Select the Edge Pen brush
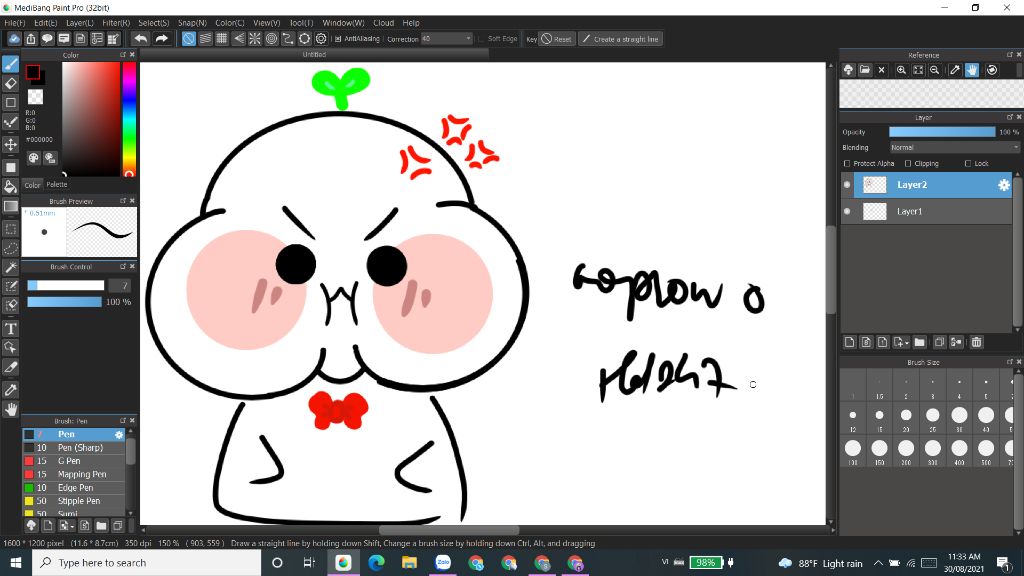The width and height of the screenshot is (1024, 576). tap(74, 488)
